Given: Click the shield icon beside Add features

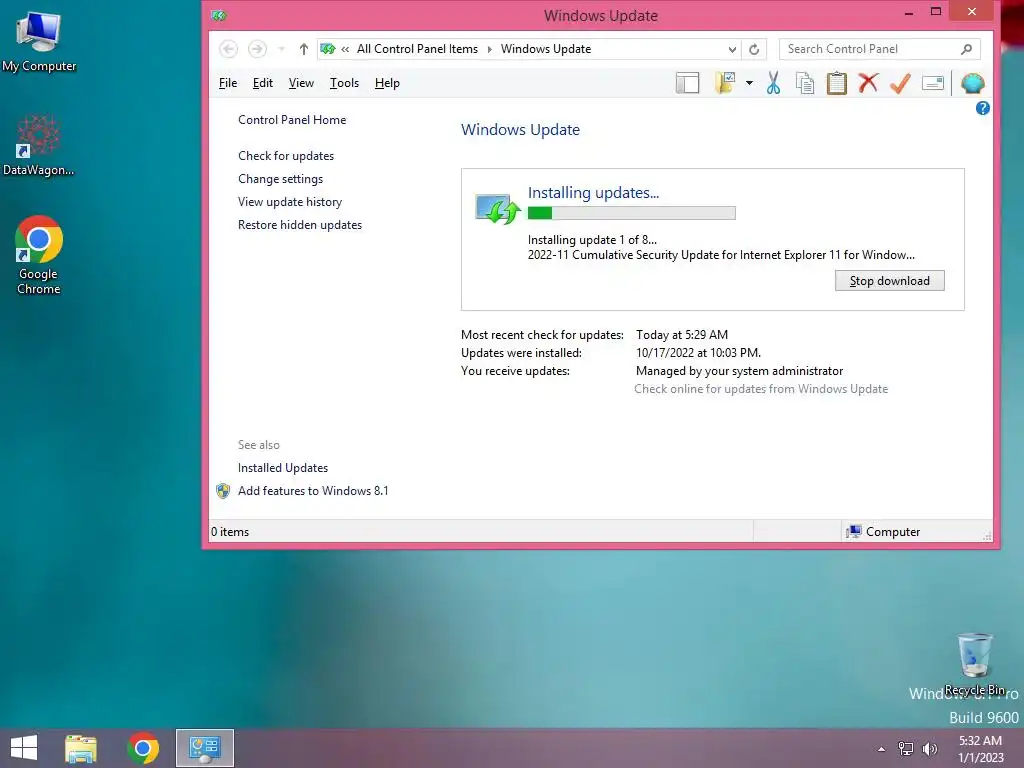Looking at the screenshot, I should coord(223,490).
